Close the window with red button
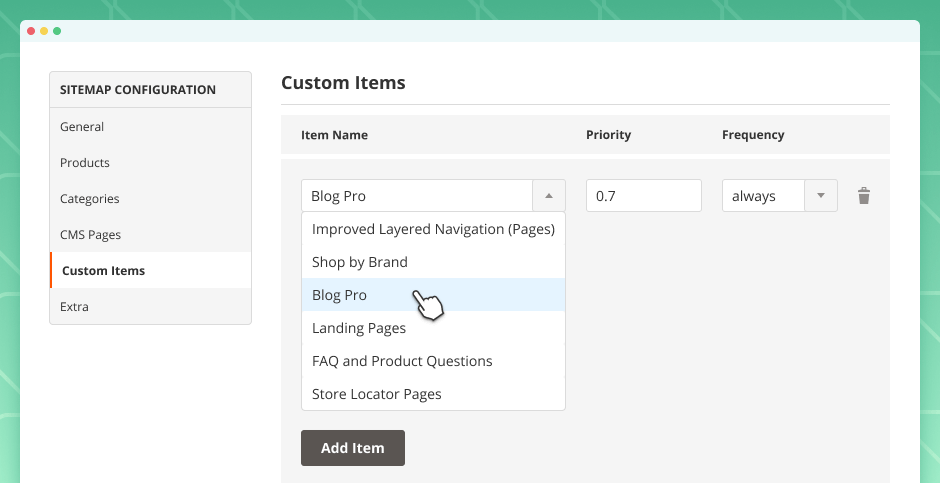This screenshot has width=940, height=483. [31, 31]
